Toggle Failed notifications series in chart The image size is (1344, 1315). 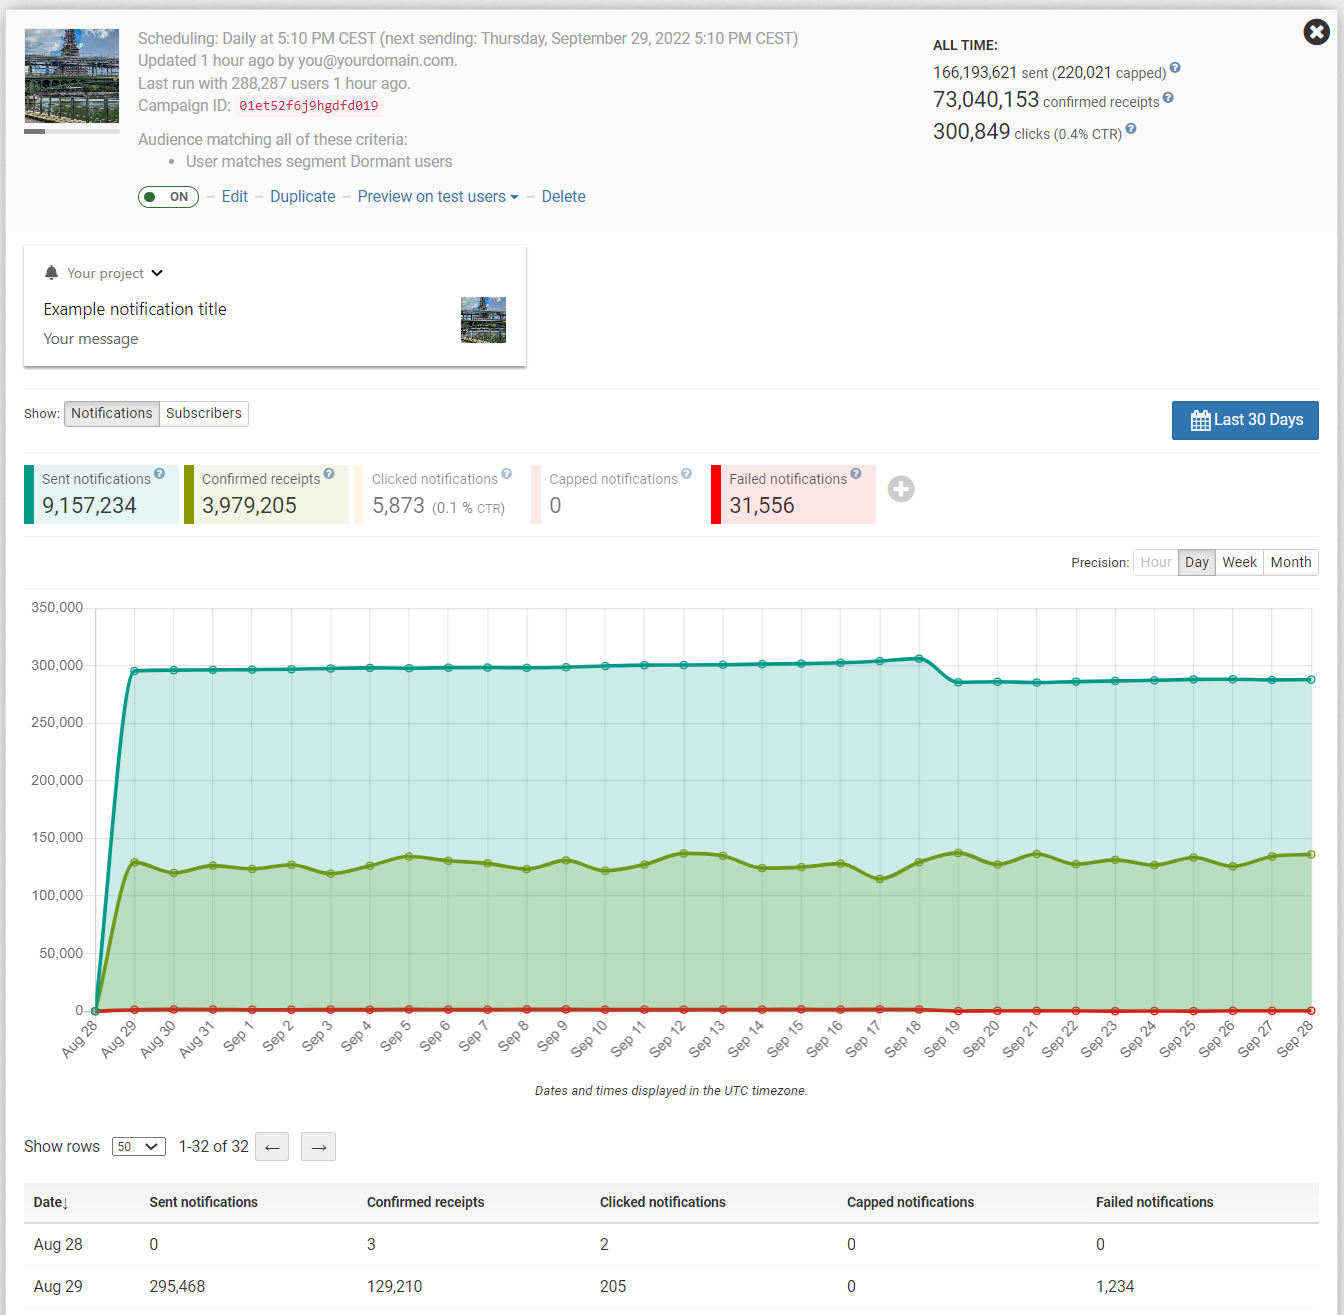tap(794, 494)
